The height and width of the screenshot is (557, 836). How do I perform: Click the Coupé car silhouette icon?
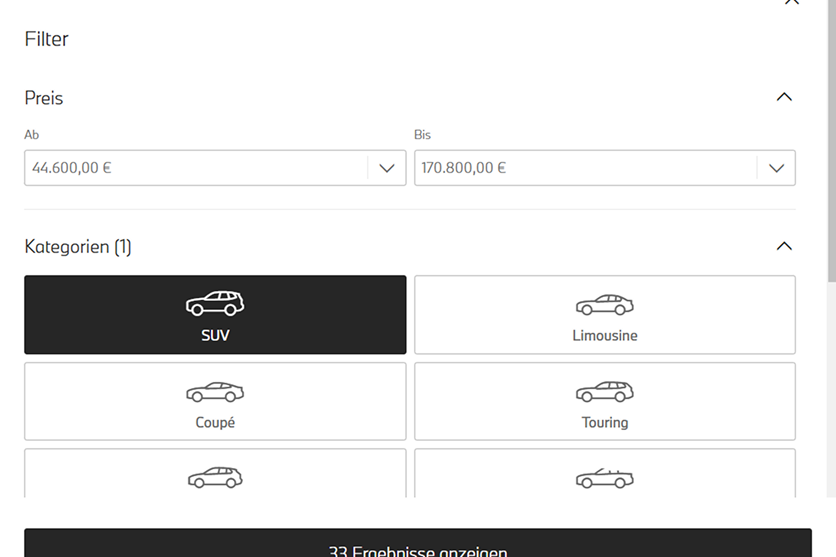(215, 391)
